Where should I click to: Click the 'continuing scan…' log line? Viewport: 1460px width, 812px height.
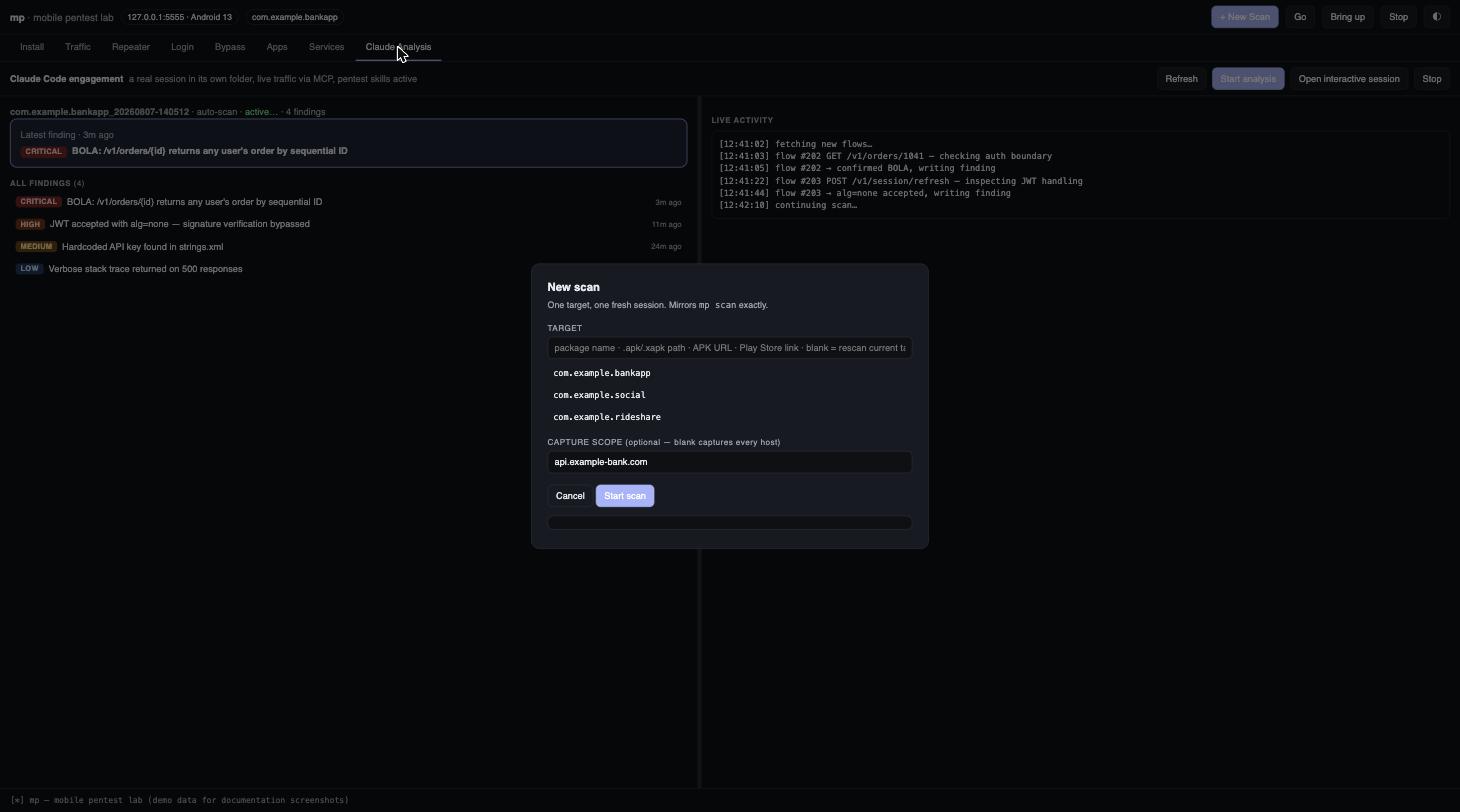click(x=788, y=205)
